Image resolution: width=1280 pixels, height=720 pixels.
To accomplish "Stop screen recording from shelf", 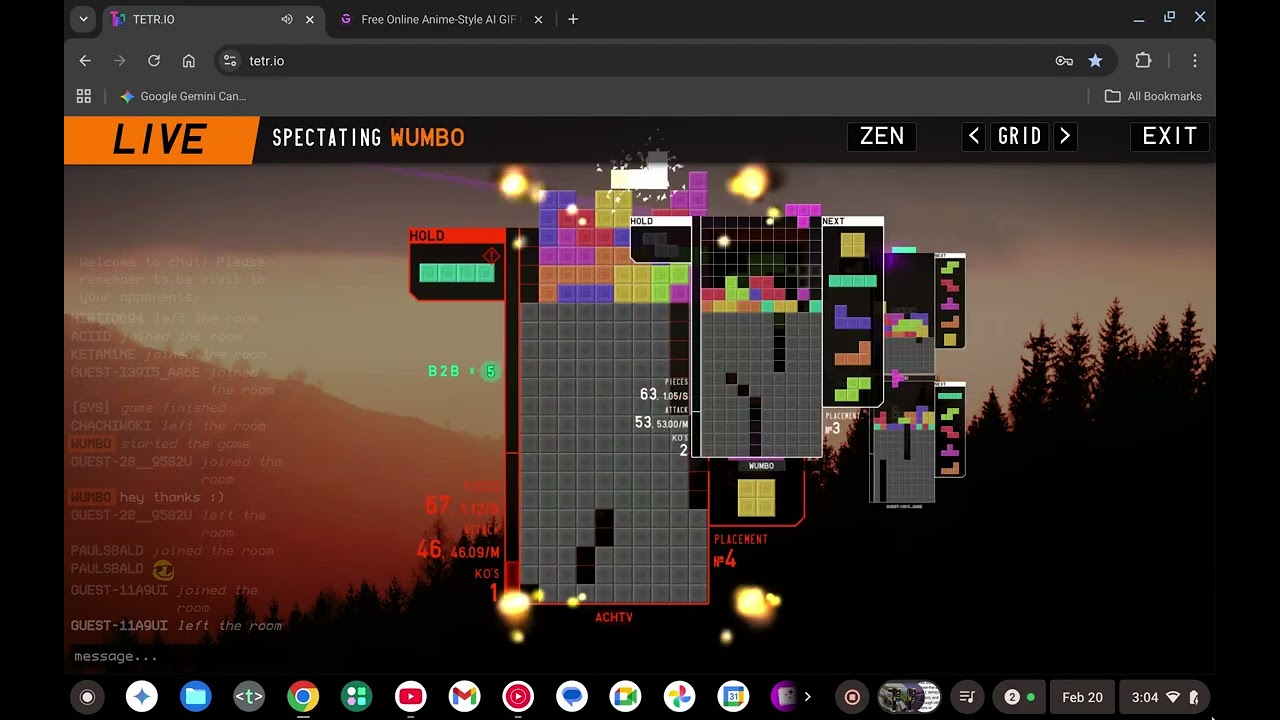I will [852, 697].
